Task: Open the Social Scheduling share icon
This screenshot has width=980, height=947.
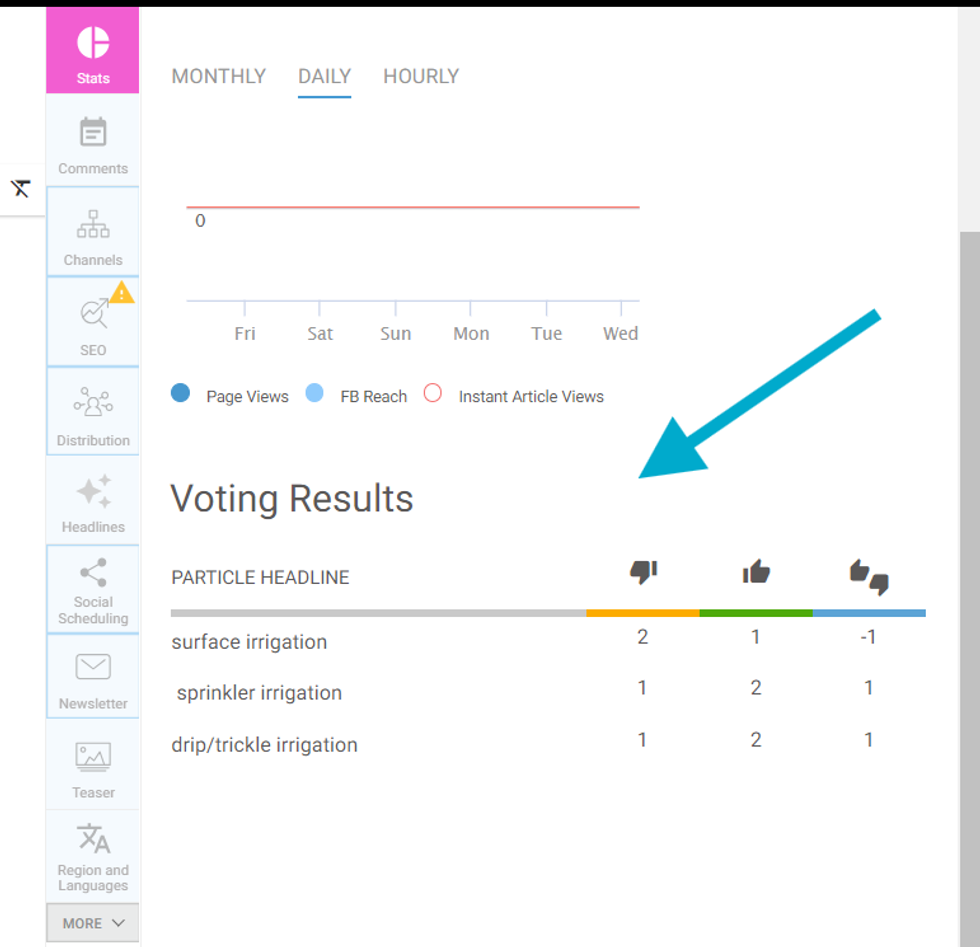Action: click(x=93, y=573)
